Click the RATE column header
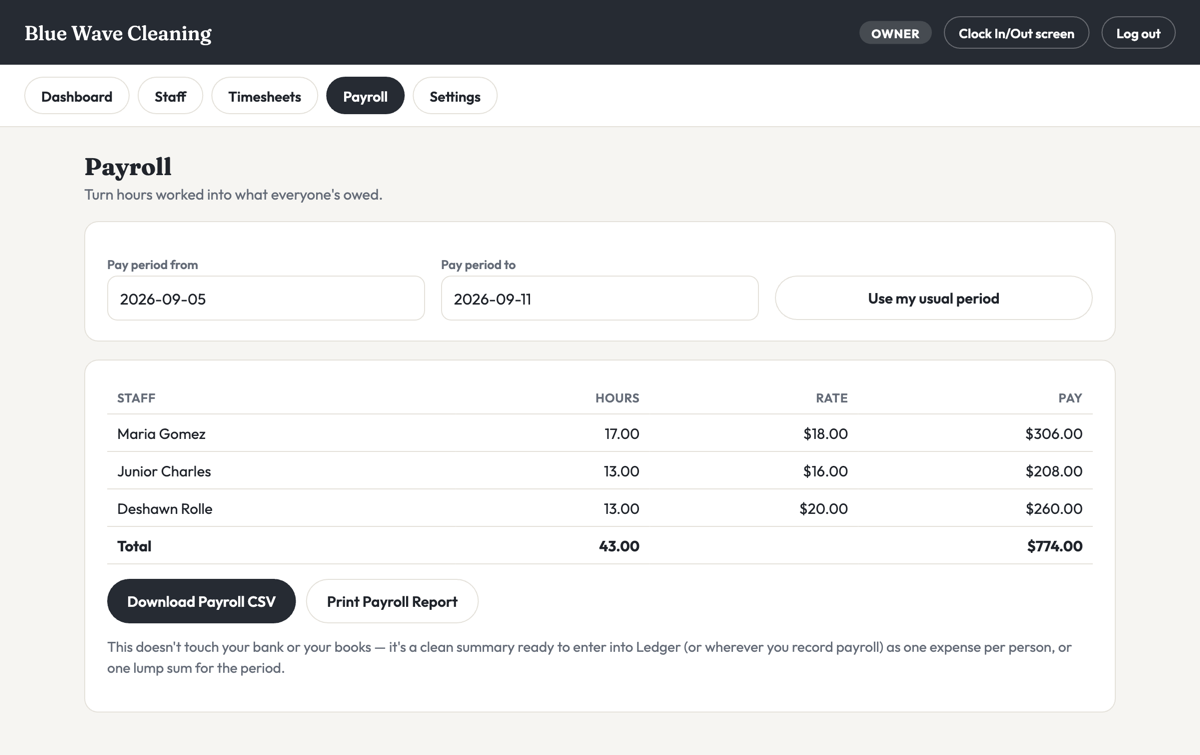Viewport: 1200px width, 755px height. 831,398
